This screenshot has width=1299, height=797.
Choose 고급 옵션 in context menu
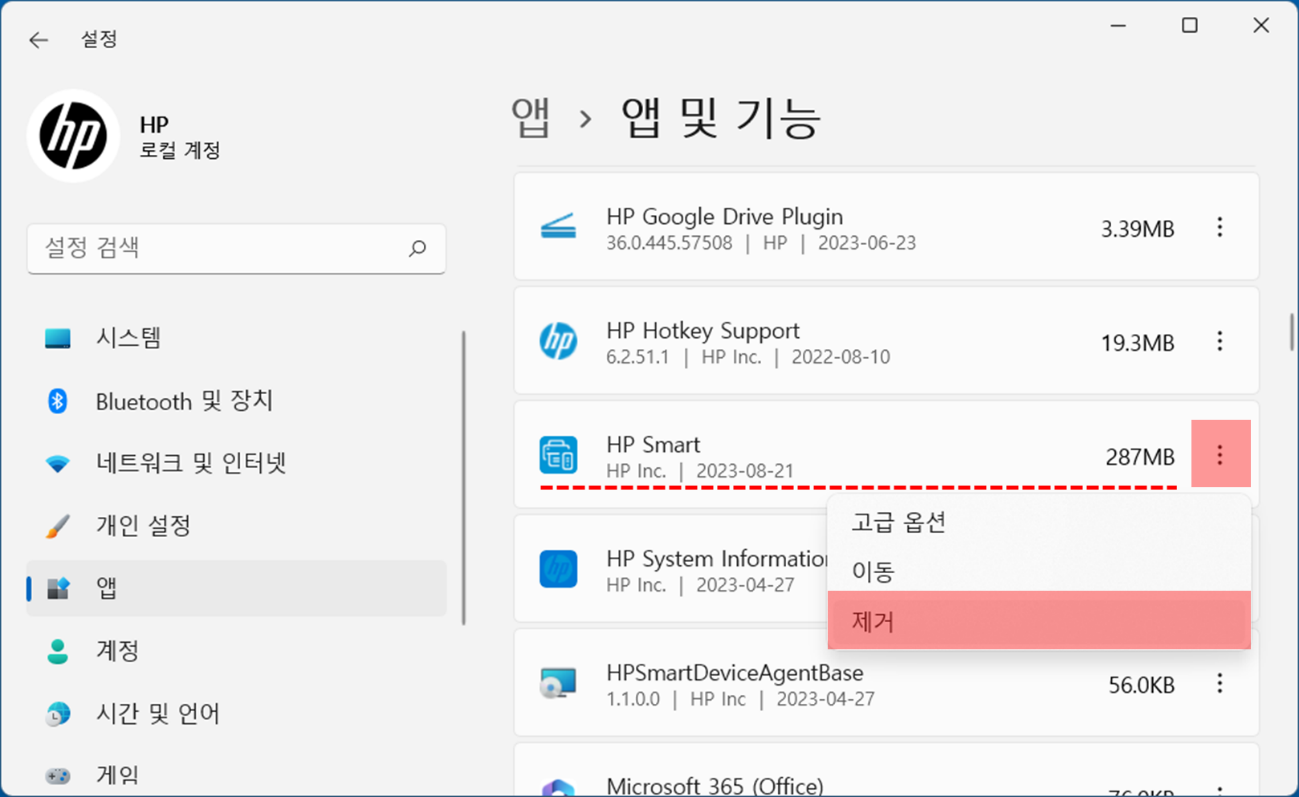click(1039, 523)
